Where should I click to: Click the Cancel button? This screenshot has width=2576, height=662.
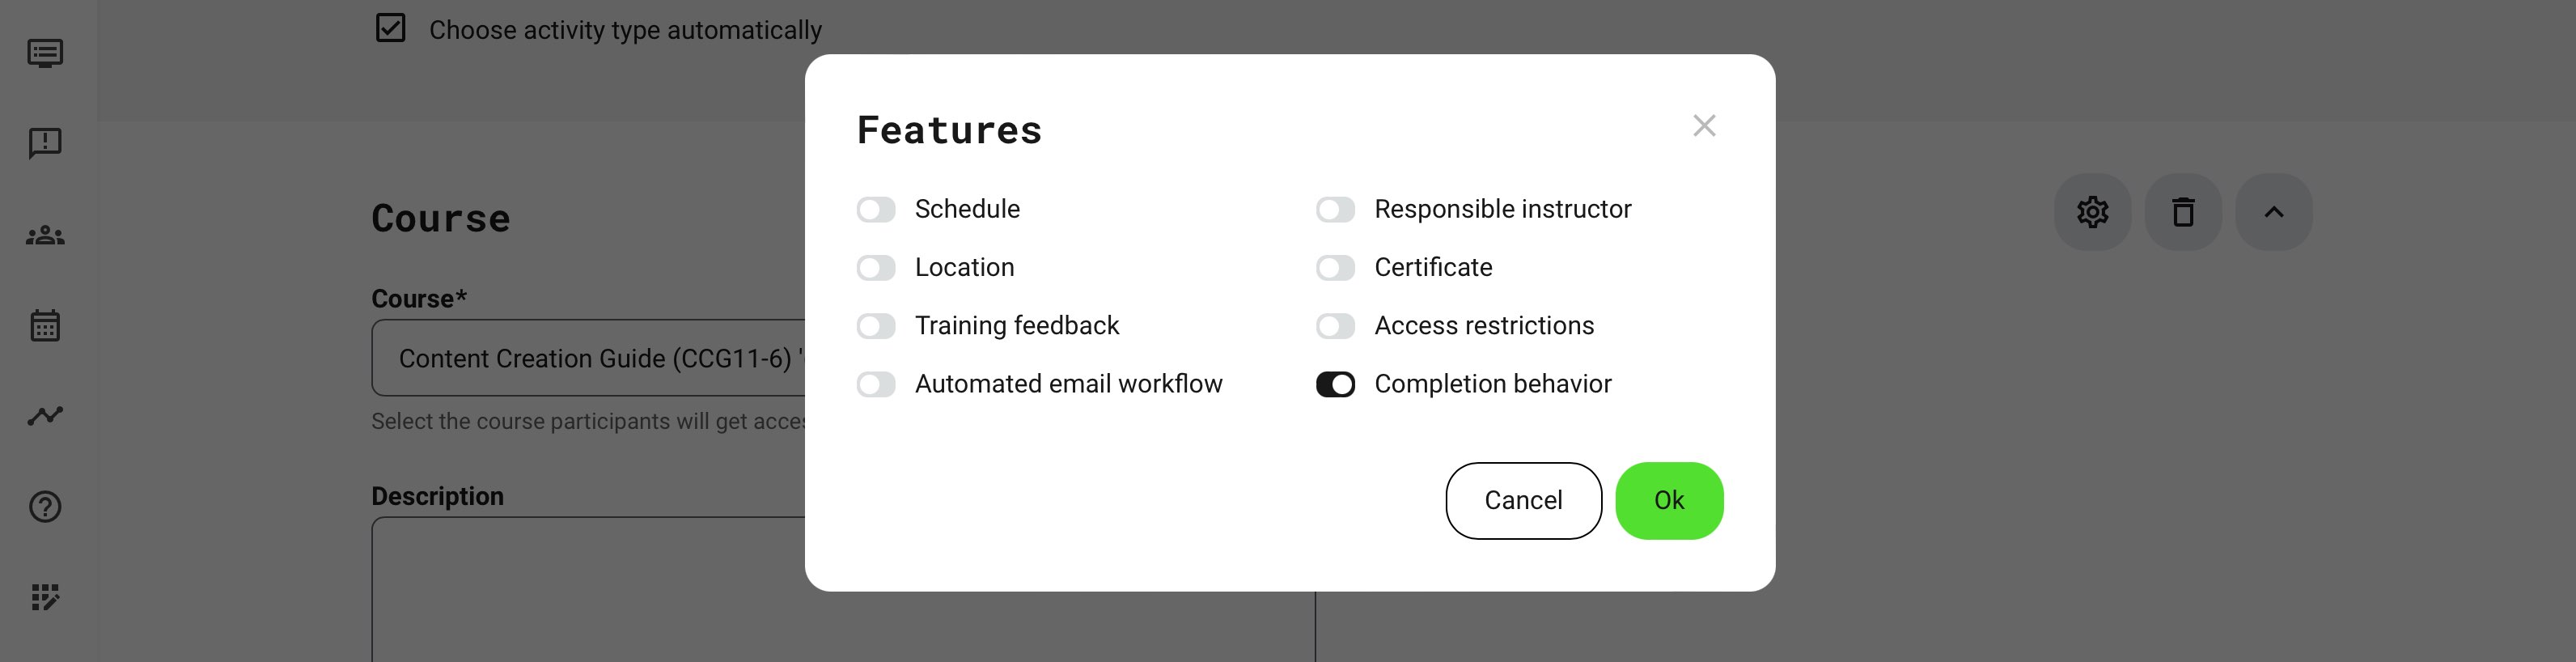tap(1523, 501)
